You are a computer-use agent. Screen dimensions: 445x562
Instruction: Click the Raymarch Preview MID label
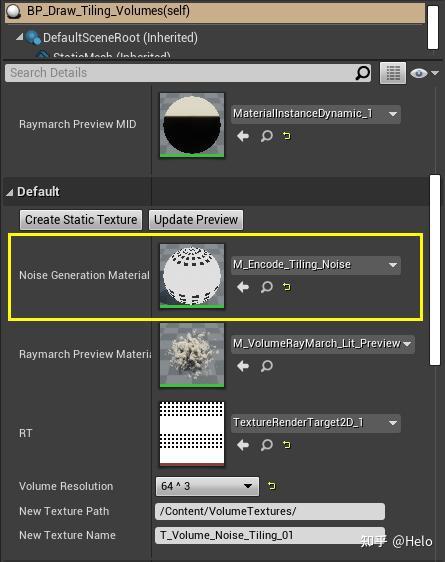(77, 124)
